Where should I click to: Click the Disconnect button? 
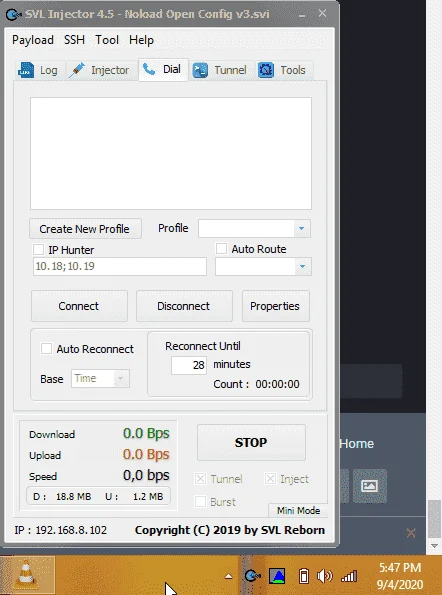click(x=184, y=306)
